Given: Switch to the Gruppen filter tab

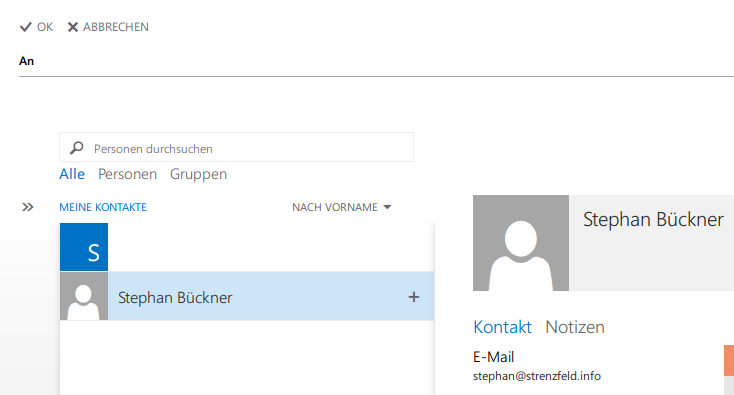Looking at the screenshot, I should [x=198, y=174].
